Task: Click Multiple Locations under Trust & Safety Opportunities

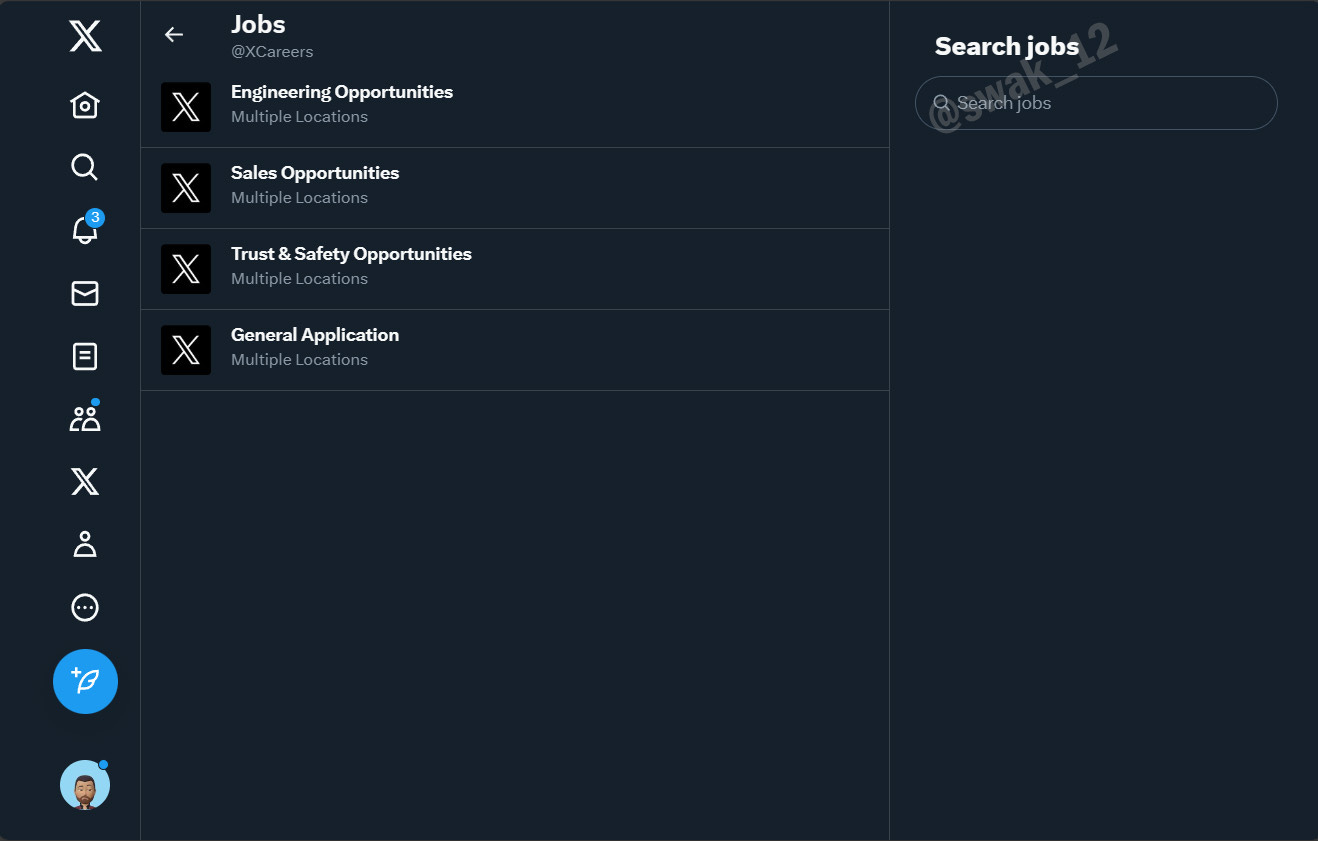Action: (299, 278)
